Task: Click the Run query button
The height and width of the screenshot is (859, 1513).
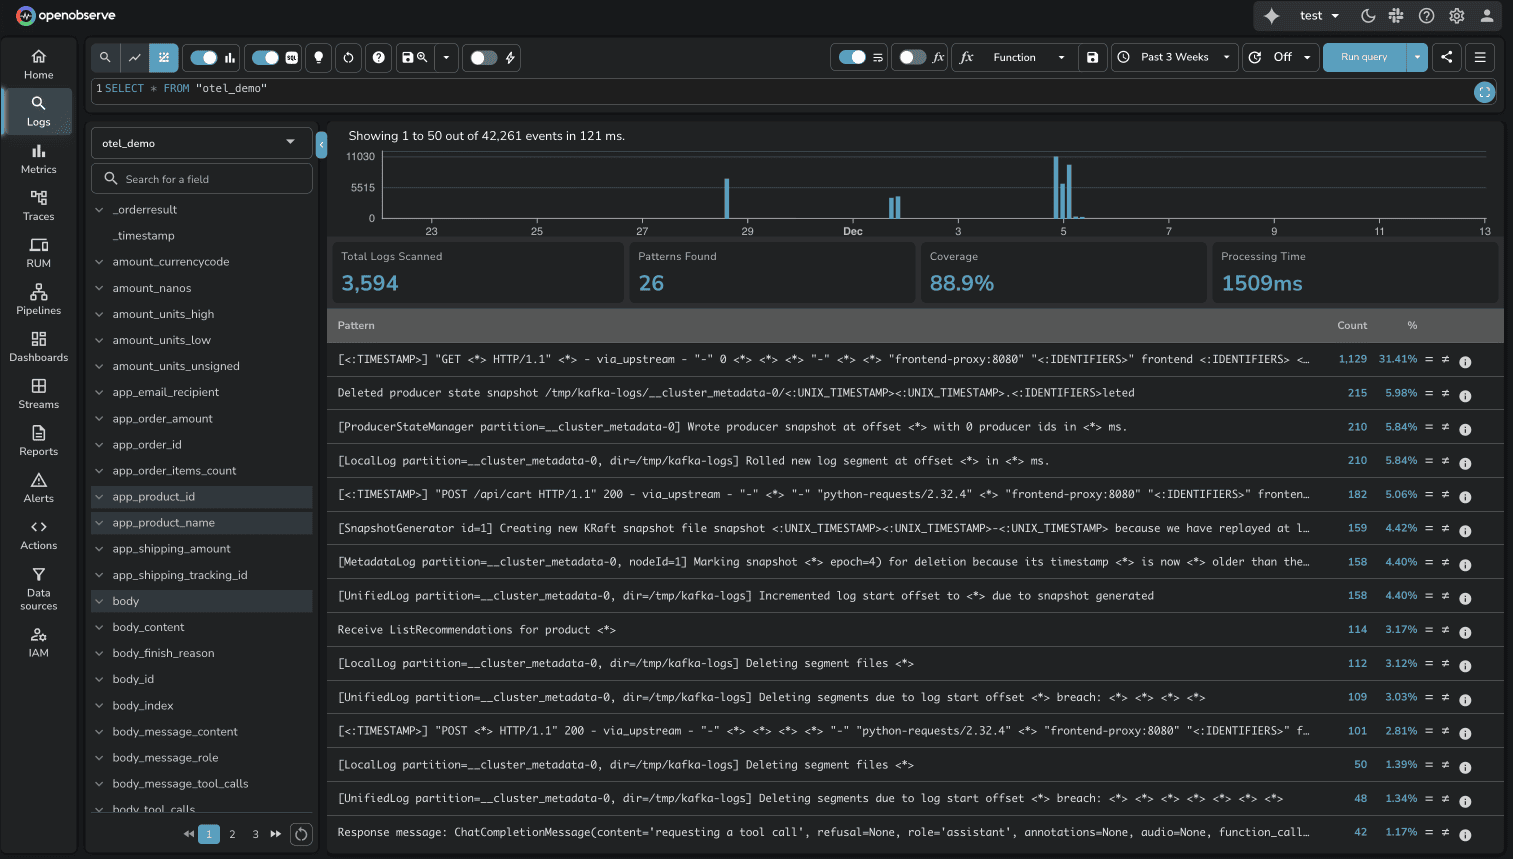Action: [x=1364, y=57]
